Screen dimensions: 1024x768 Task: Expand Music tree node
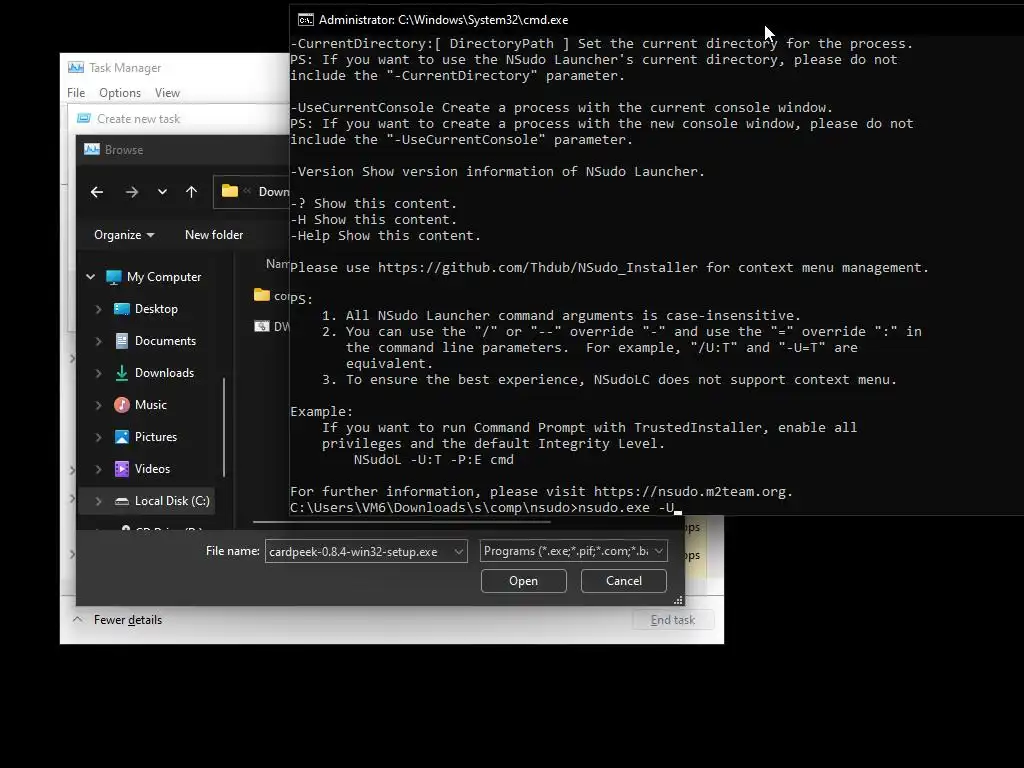tap(99, 405)
